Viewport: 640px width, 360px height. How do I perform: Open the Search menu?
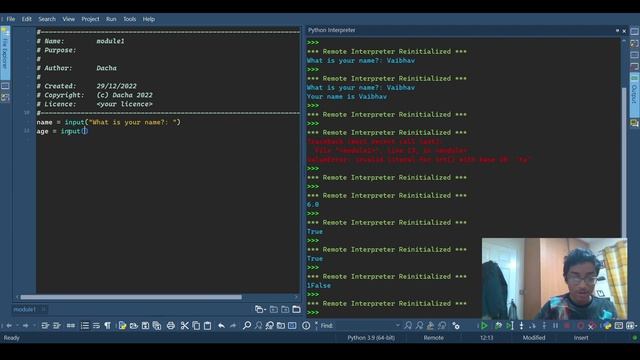47,19
